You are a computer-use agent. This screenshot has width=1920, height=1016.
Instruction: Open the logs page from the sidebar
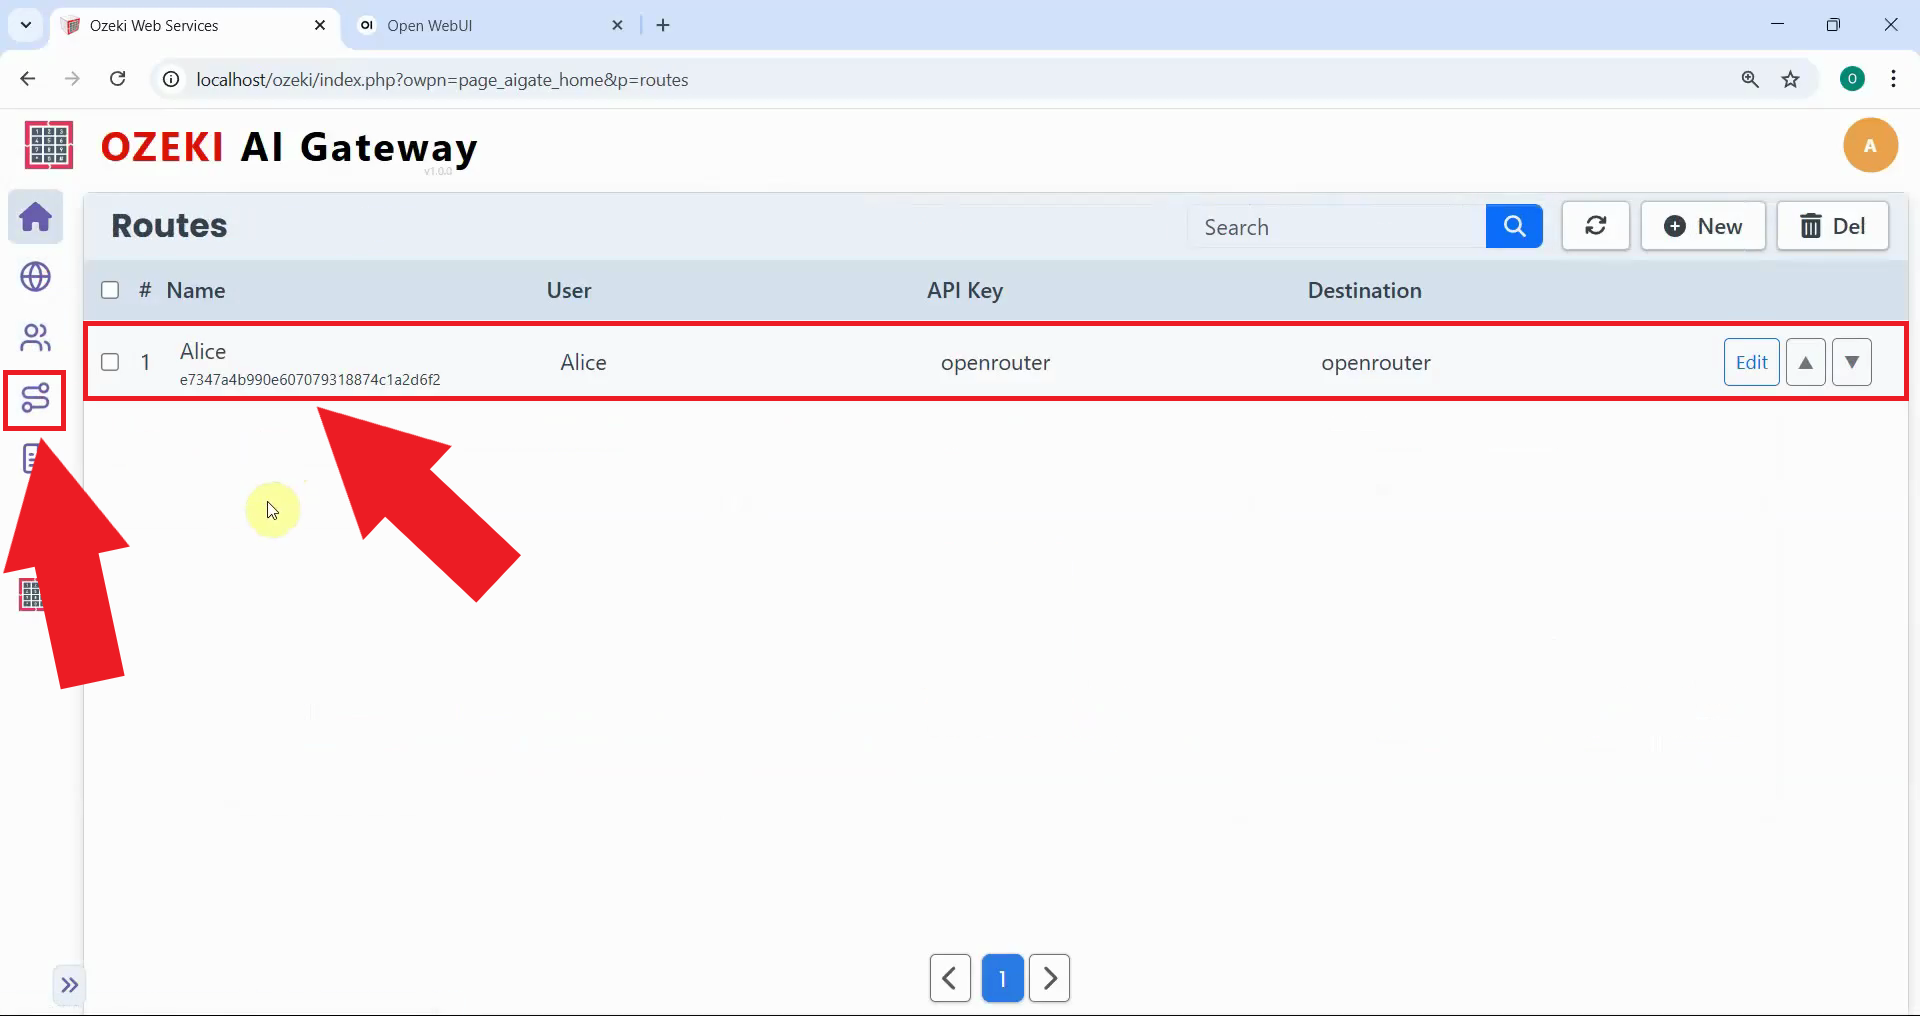pyautogui.click(x=31, y=459)
